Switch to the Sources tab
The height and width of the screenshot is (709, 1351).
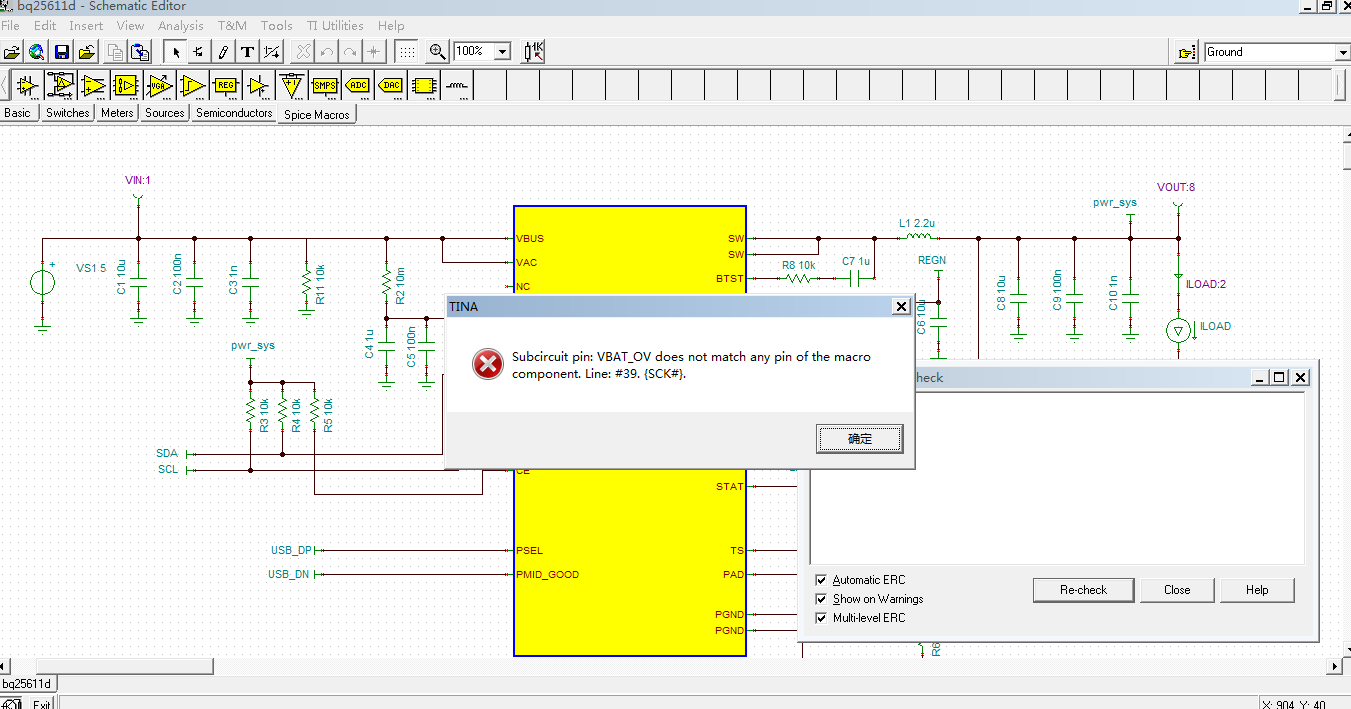(x=165, y=113)
